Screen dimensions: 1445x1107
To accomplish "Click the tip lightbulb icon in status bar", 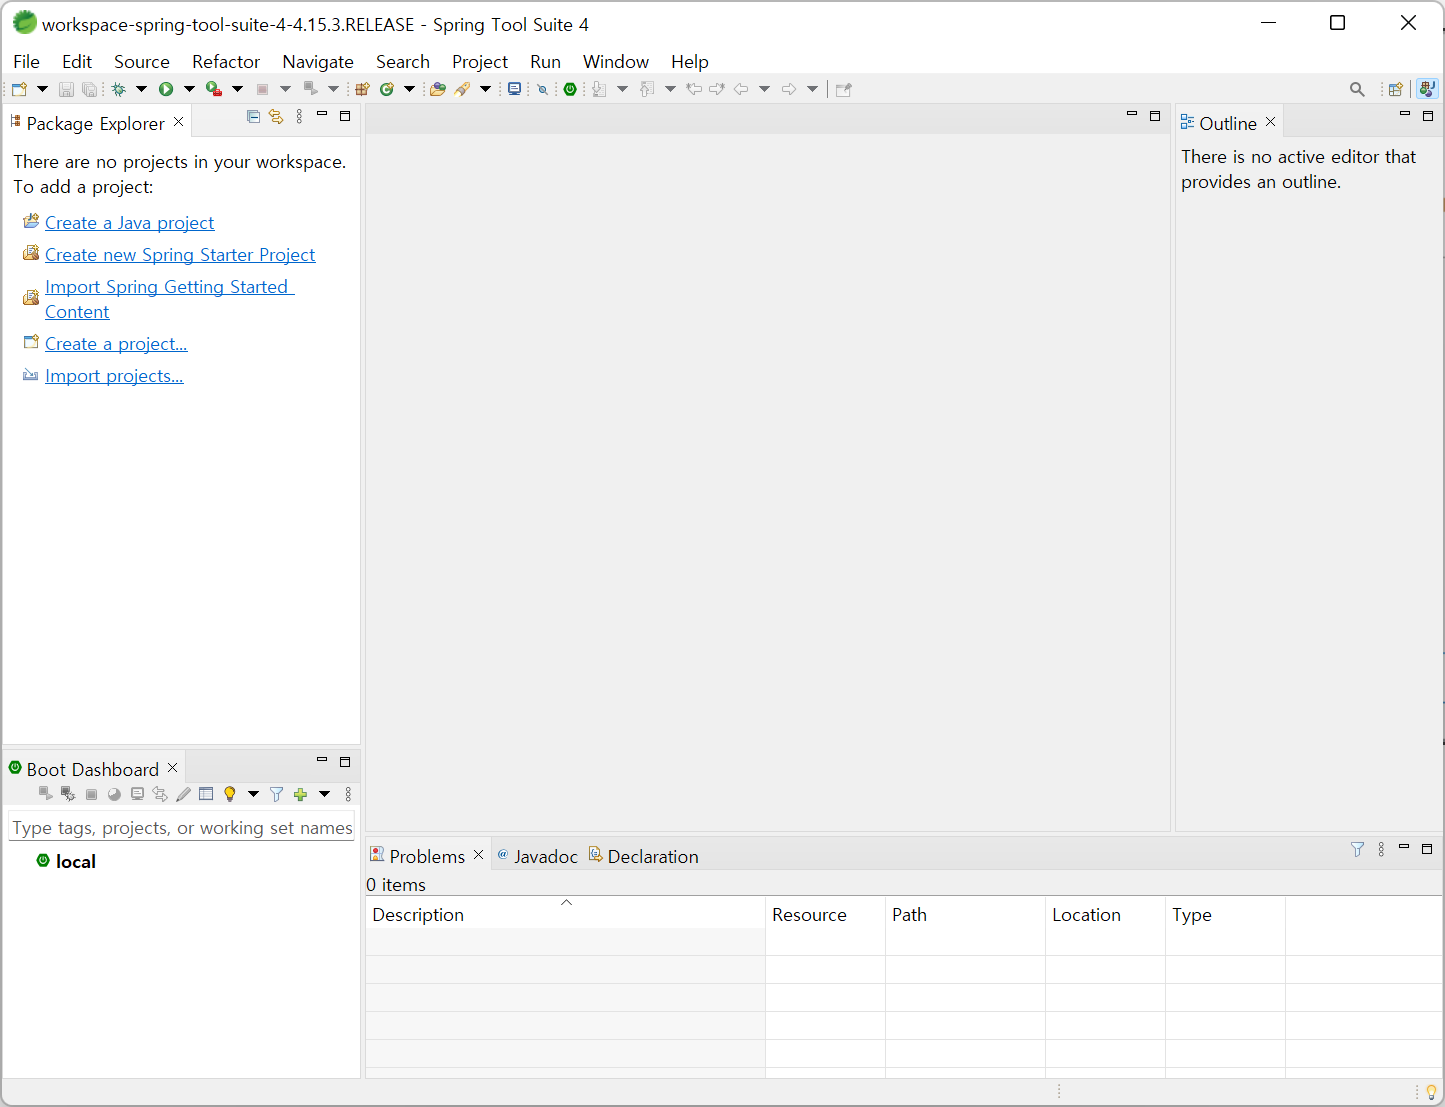I will point(1431,1092).
